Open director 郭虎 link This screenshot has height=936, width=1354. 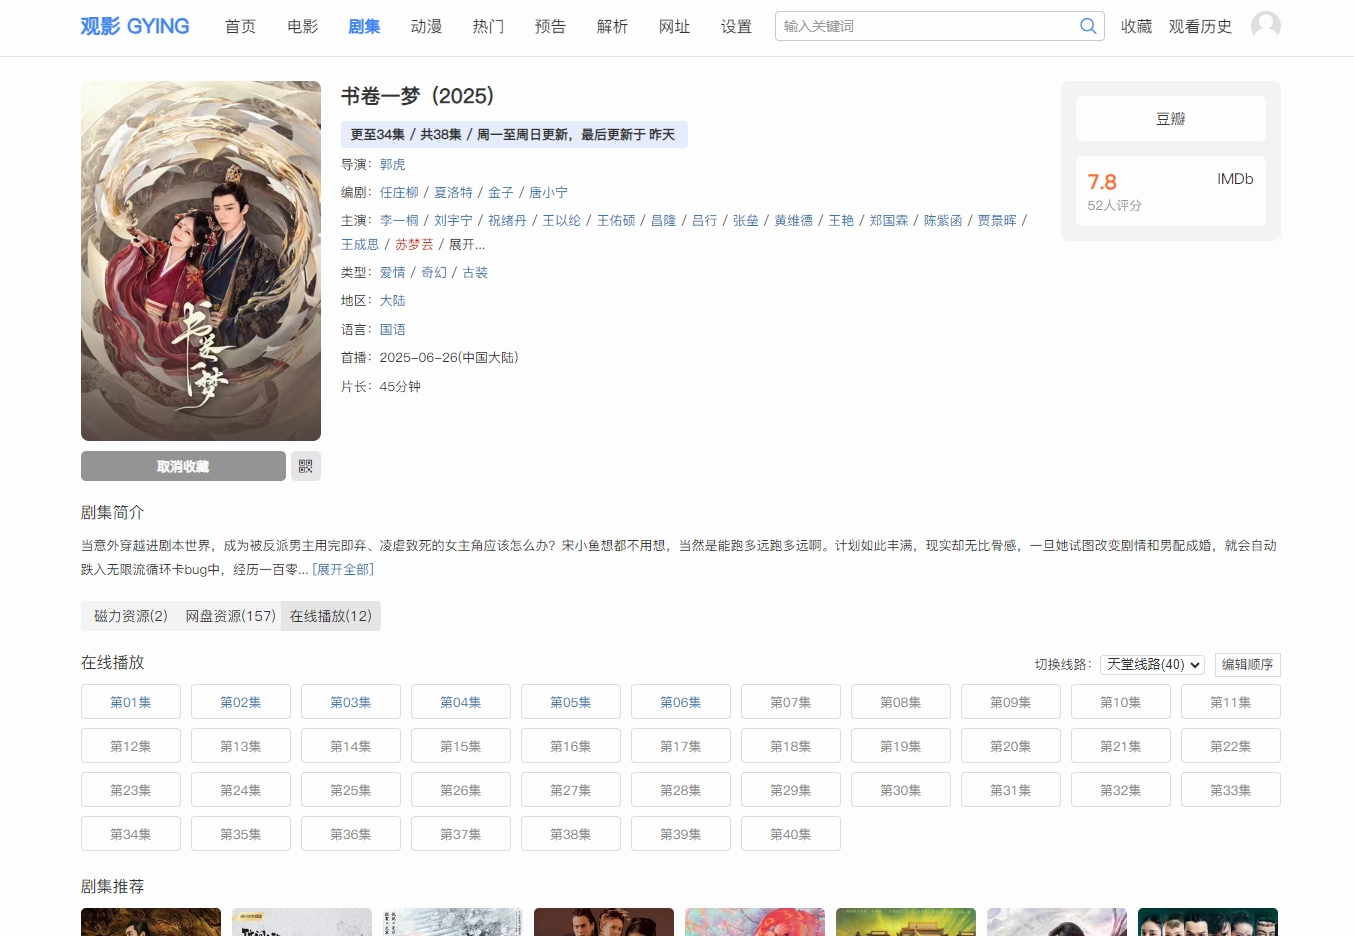coord(393,164)
